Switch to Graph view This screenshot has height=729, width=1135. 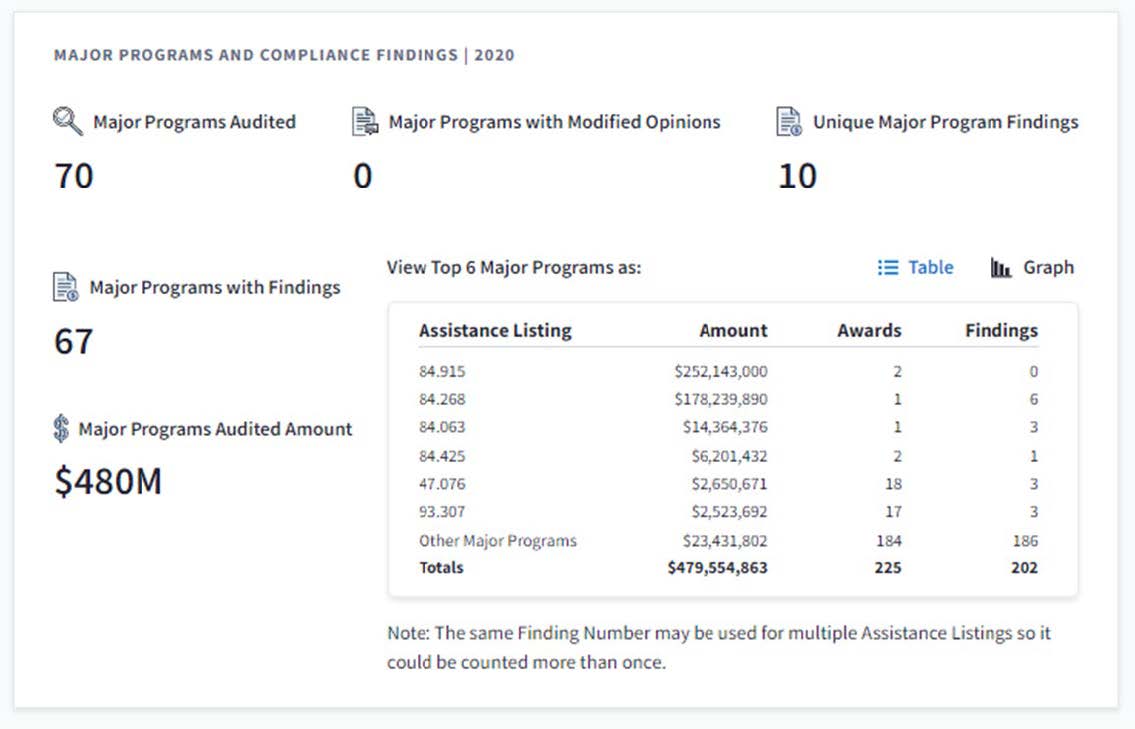coord(1047,268)
